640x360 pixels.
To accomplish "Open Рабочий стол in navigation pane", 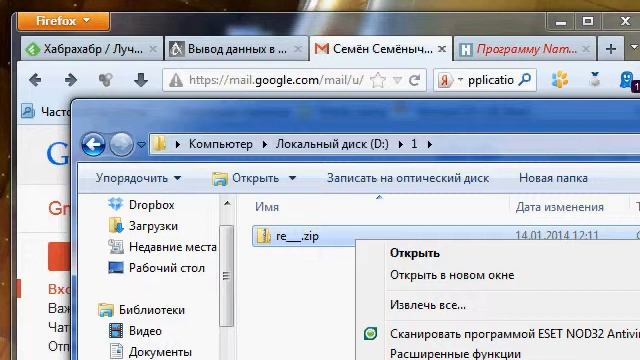I will click(157, 268).
